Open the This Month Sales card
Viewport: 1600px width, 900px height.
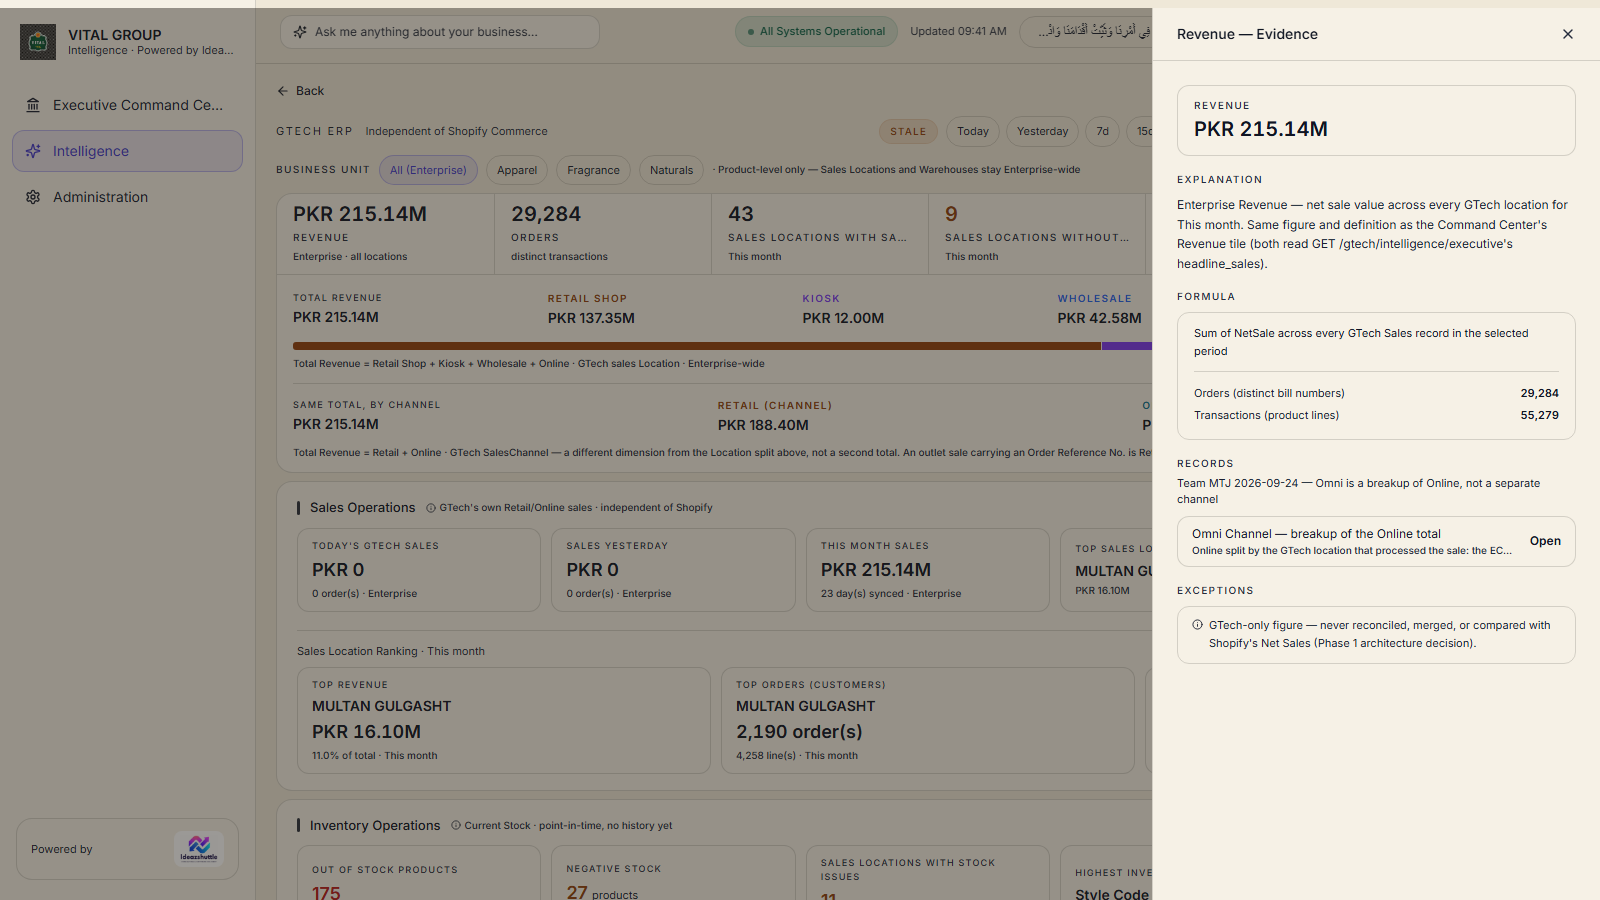[x=928, y=570]
